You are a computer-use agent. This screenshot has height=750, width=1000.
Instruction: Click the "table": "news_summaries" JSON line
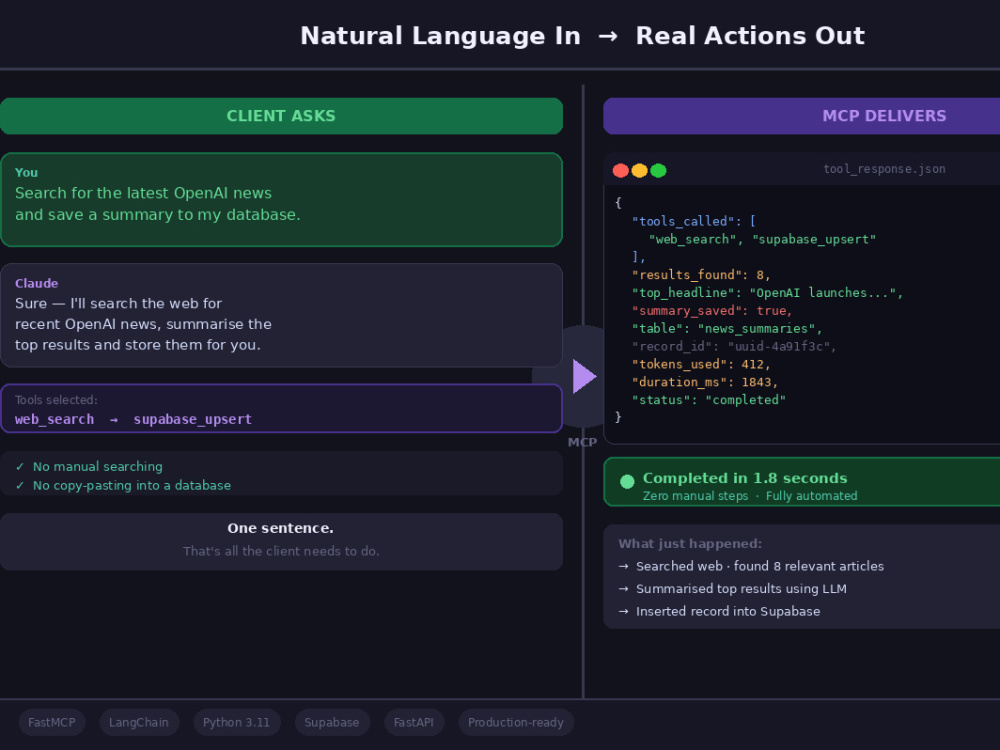[727, 328]
